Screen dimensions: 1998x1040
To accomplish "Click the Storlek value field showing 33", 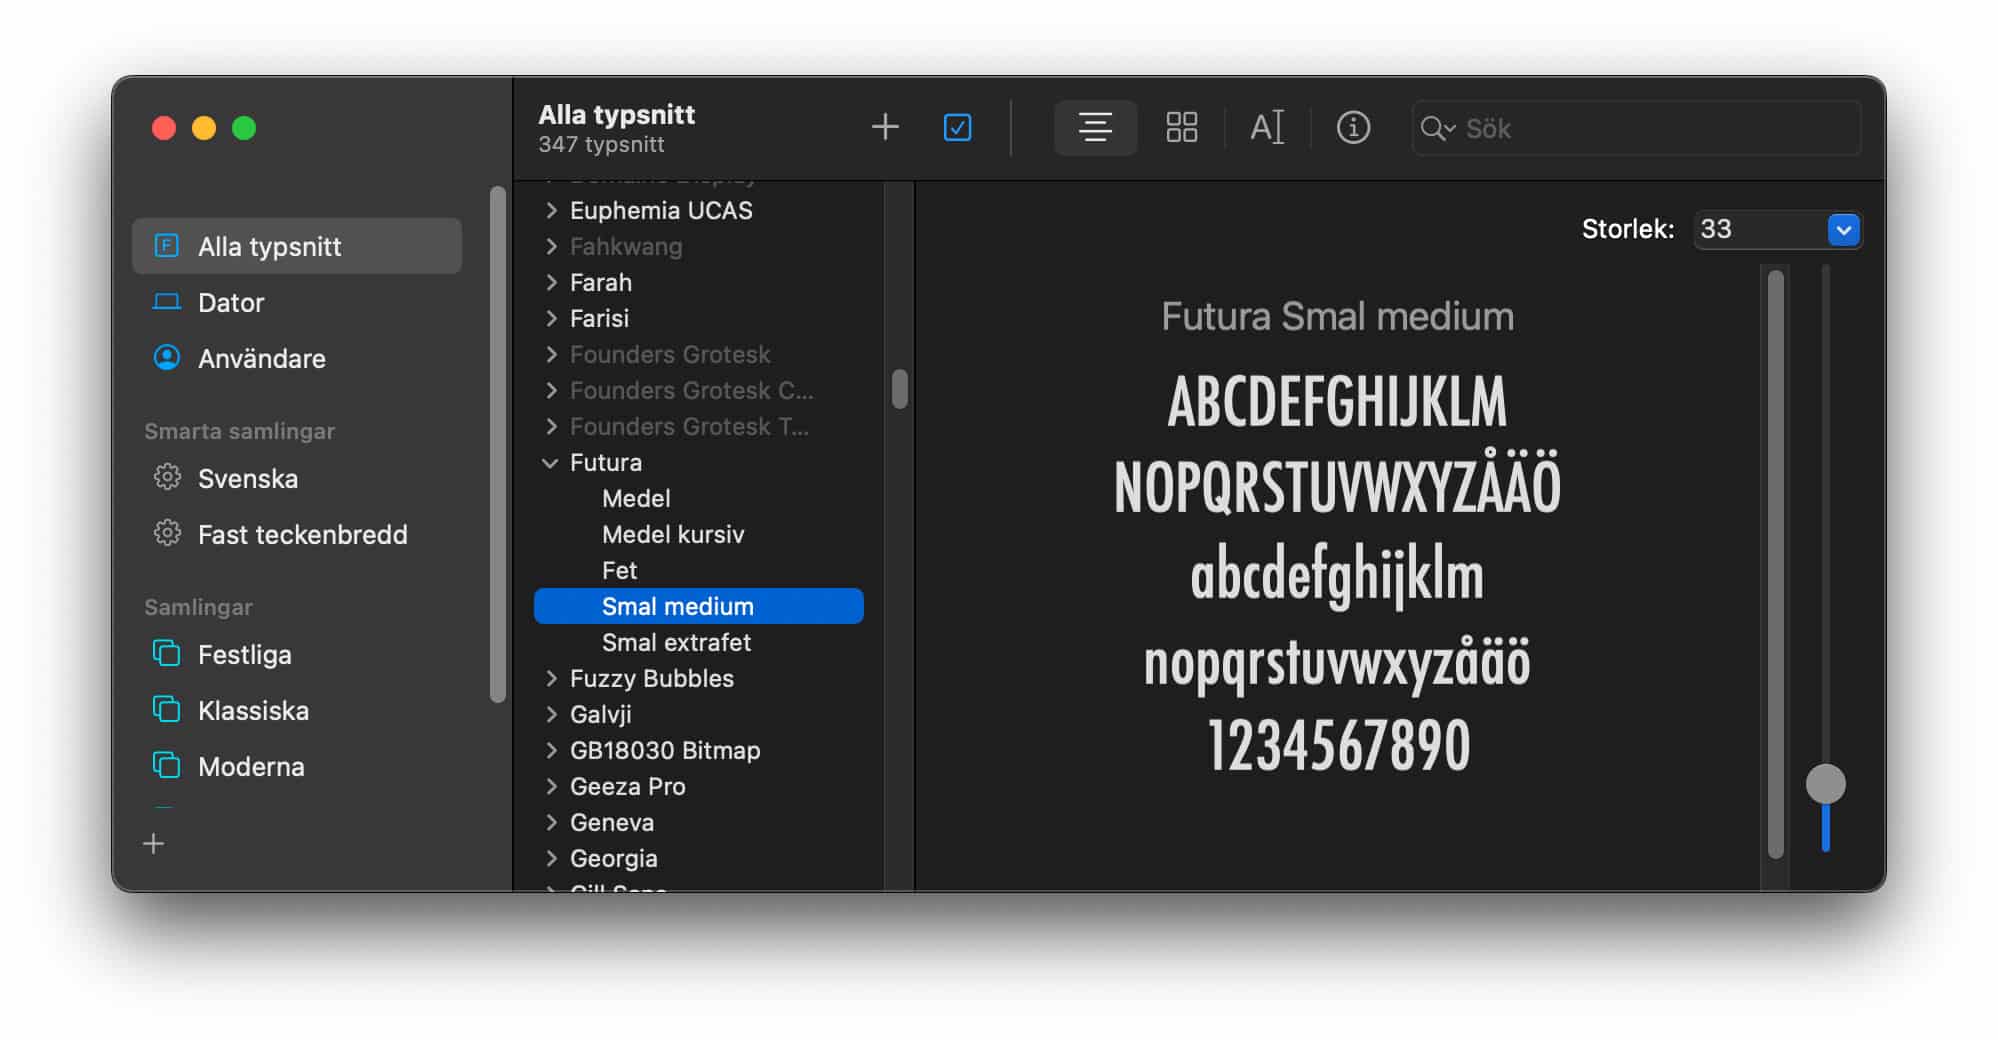I will [x=1760, y=229].
